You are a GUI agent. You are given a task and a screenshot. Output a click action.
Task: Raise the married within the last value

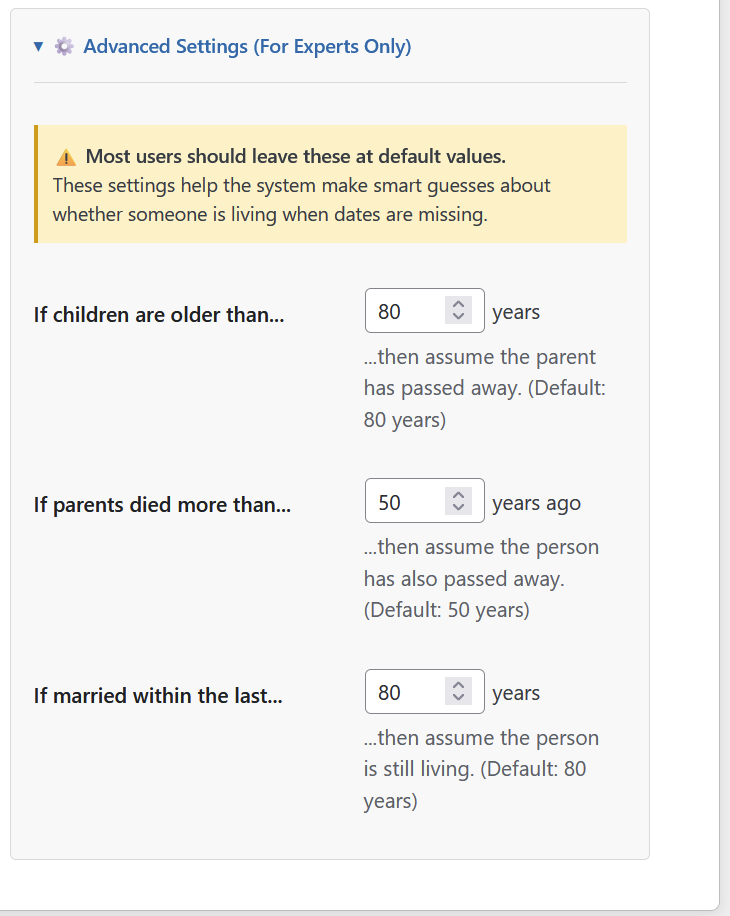pyautogui.click(x=458, y=686)
